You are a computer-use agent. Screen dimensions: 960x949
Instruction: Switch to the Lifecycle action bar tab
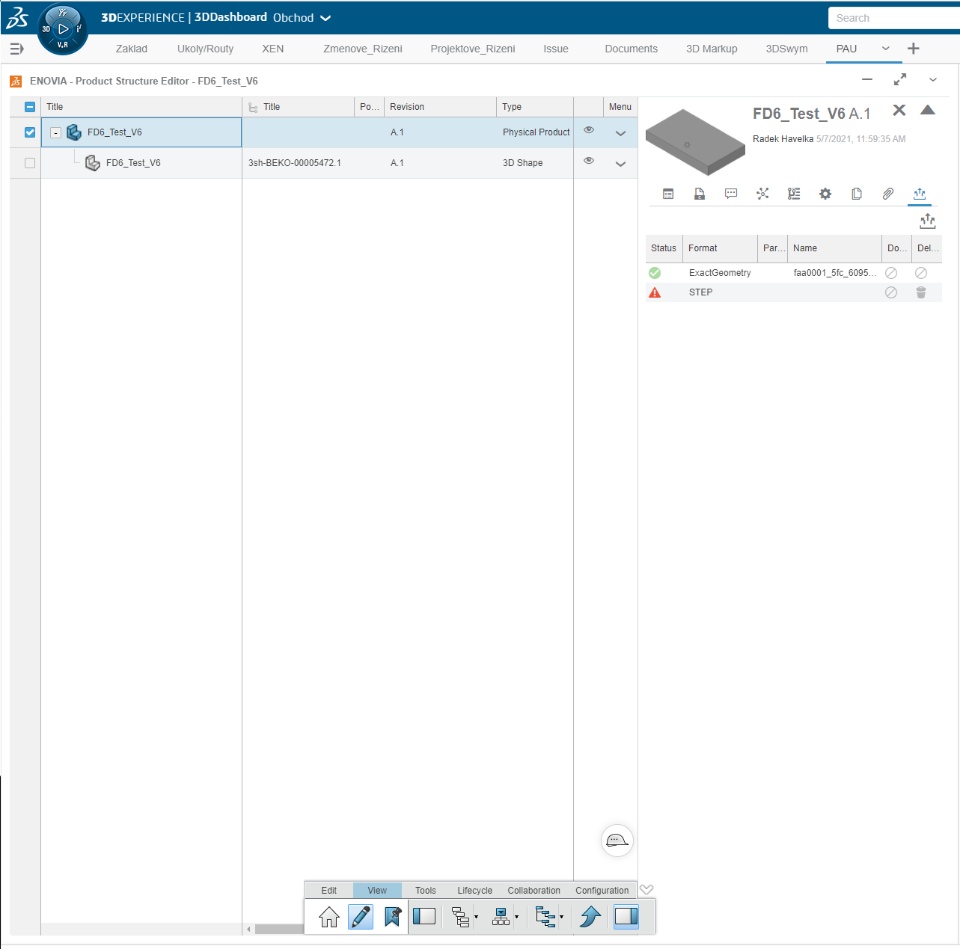click(474, 890)
